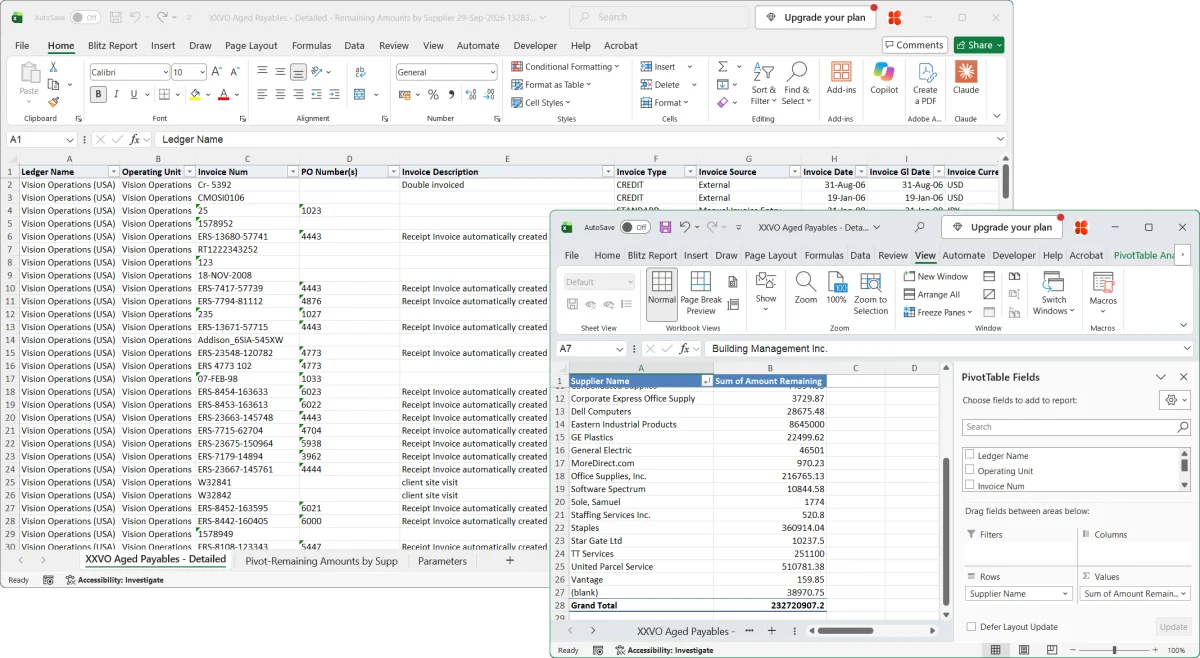Open the Supplier Name pivot filter dropdown

[x=707, y=381]
